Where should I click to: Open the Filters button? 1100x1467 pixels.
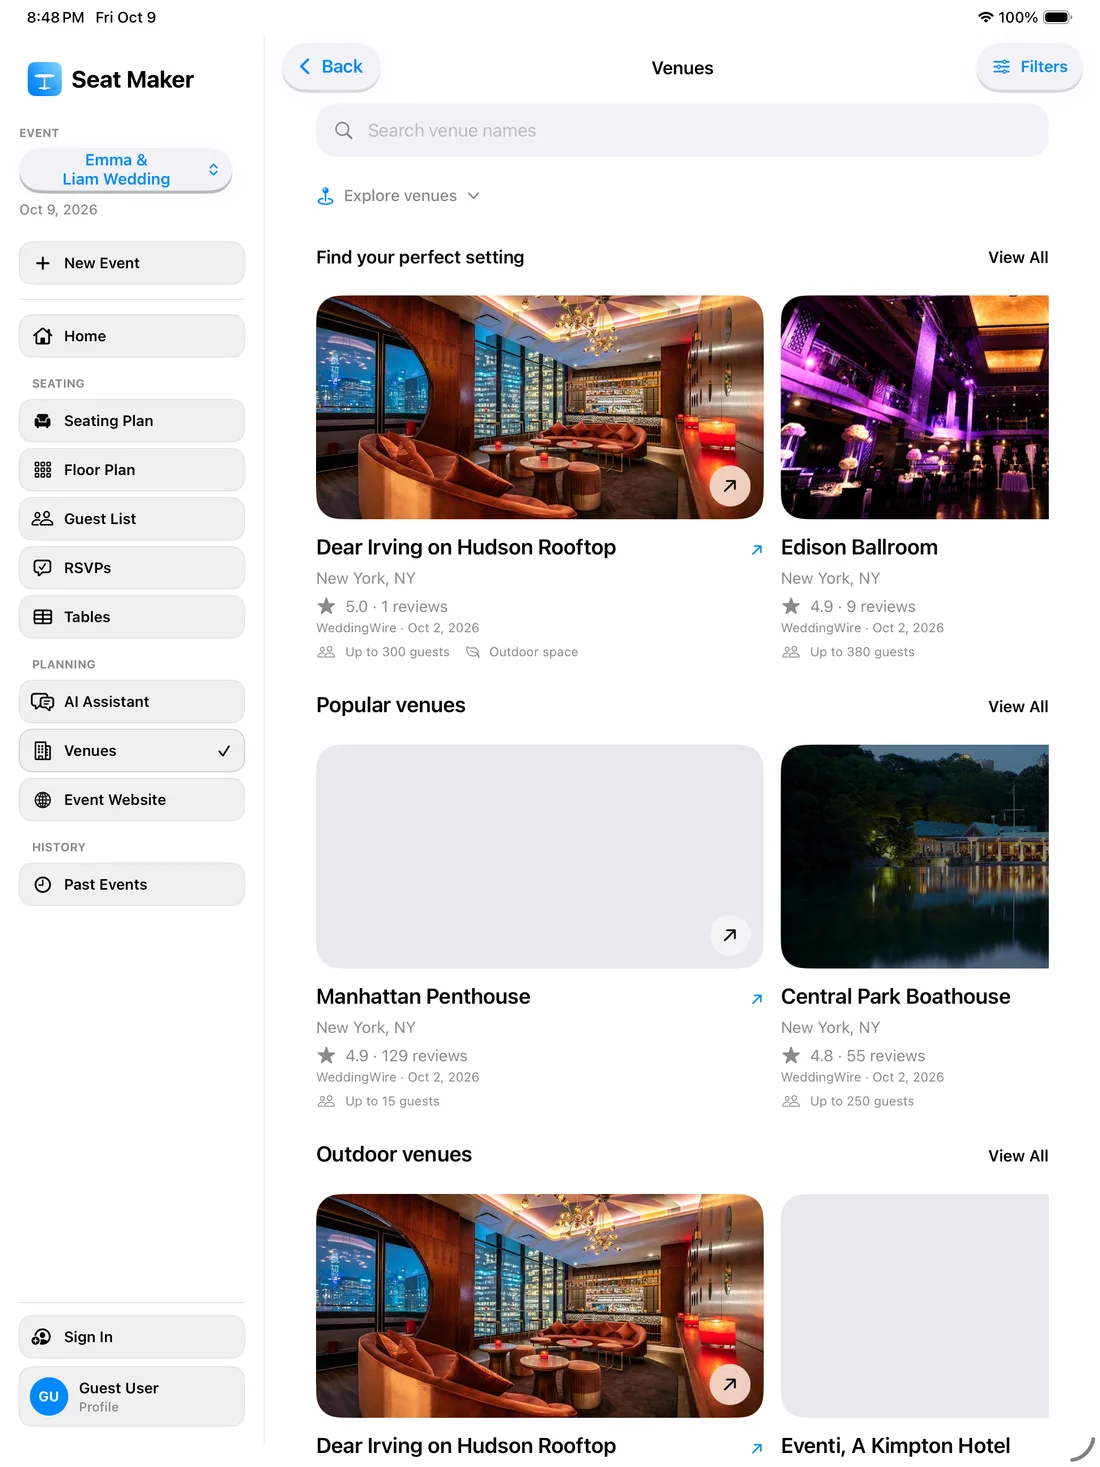click(x=1029, y=67)
